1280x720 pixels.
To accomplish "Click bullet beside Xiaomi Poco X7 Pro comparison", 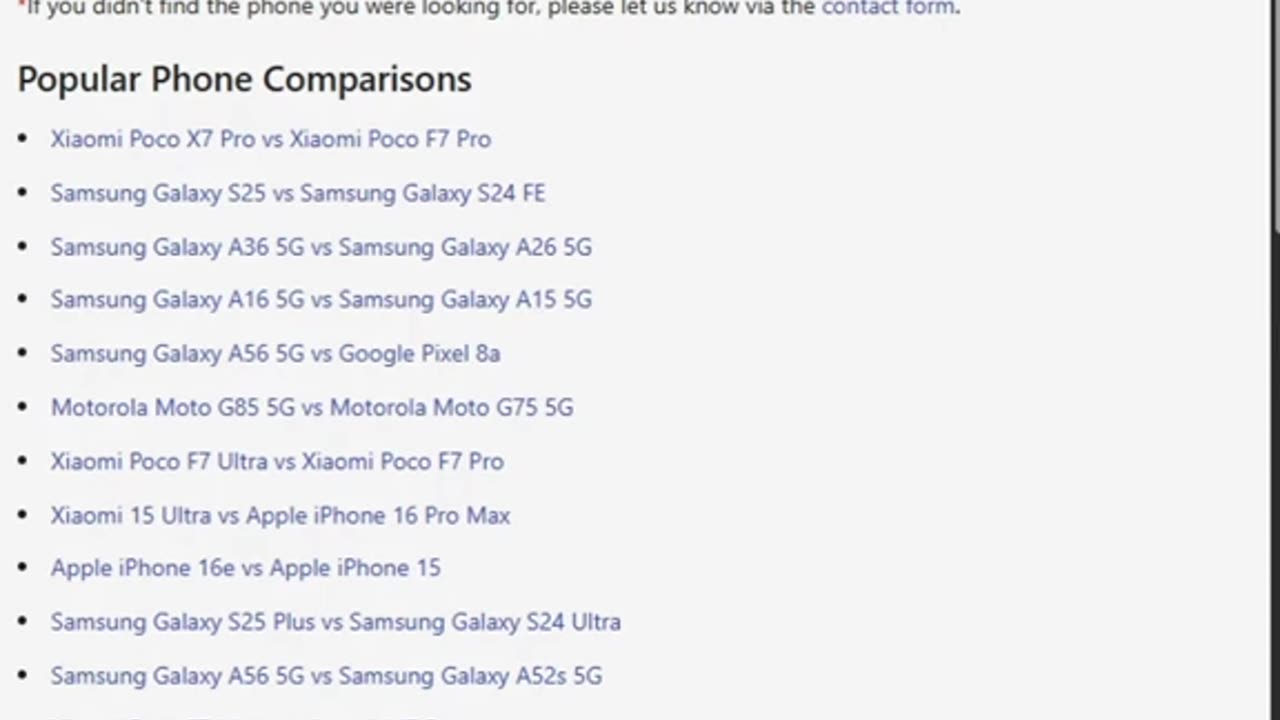I will [x=23, y=139].
